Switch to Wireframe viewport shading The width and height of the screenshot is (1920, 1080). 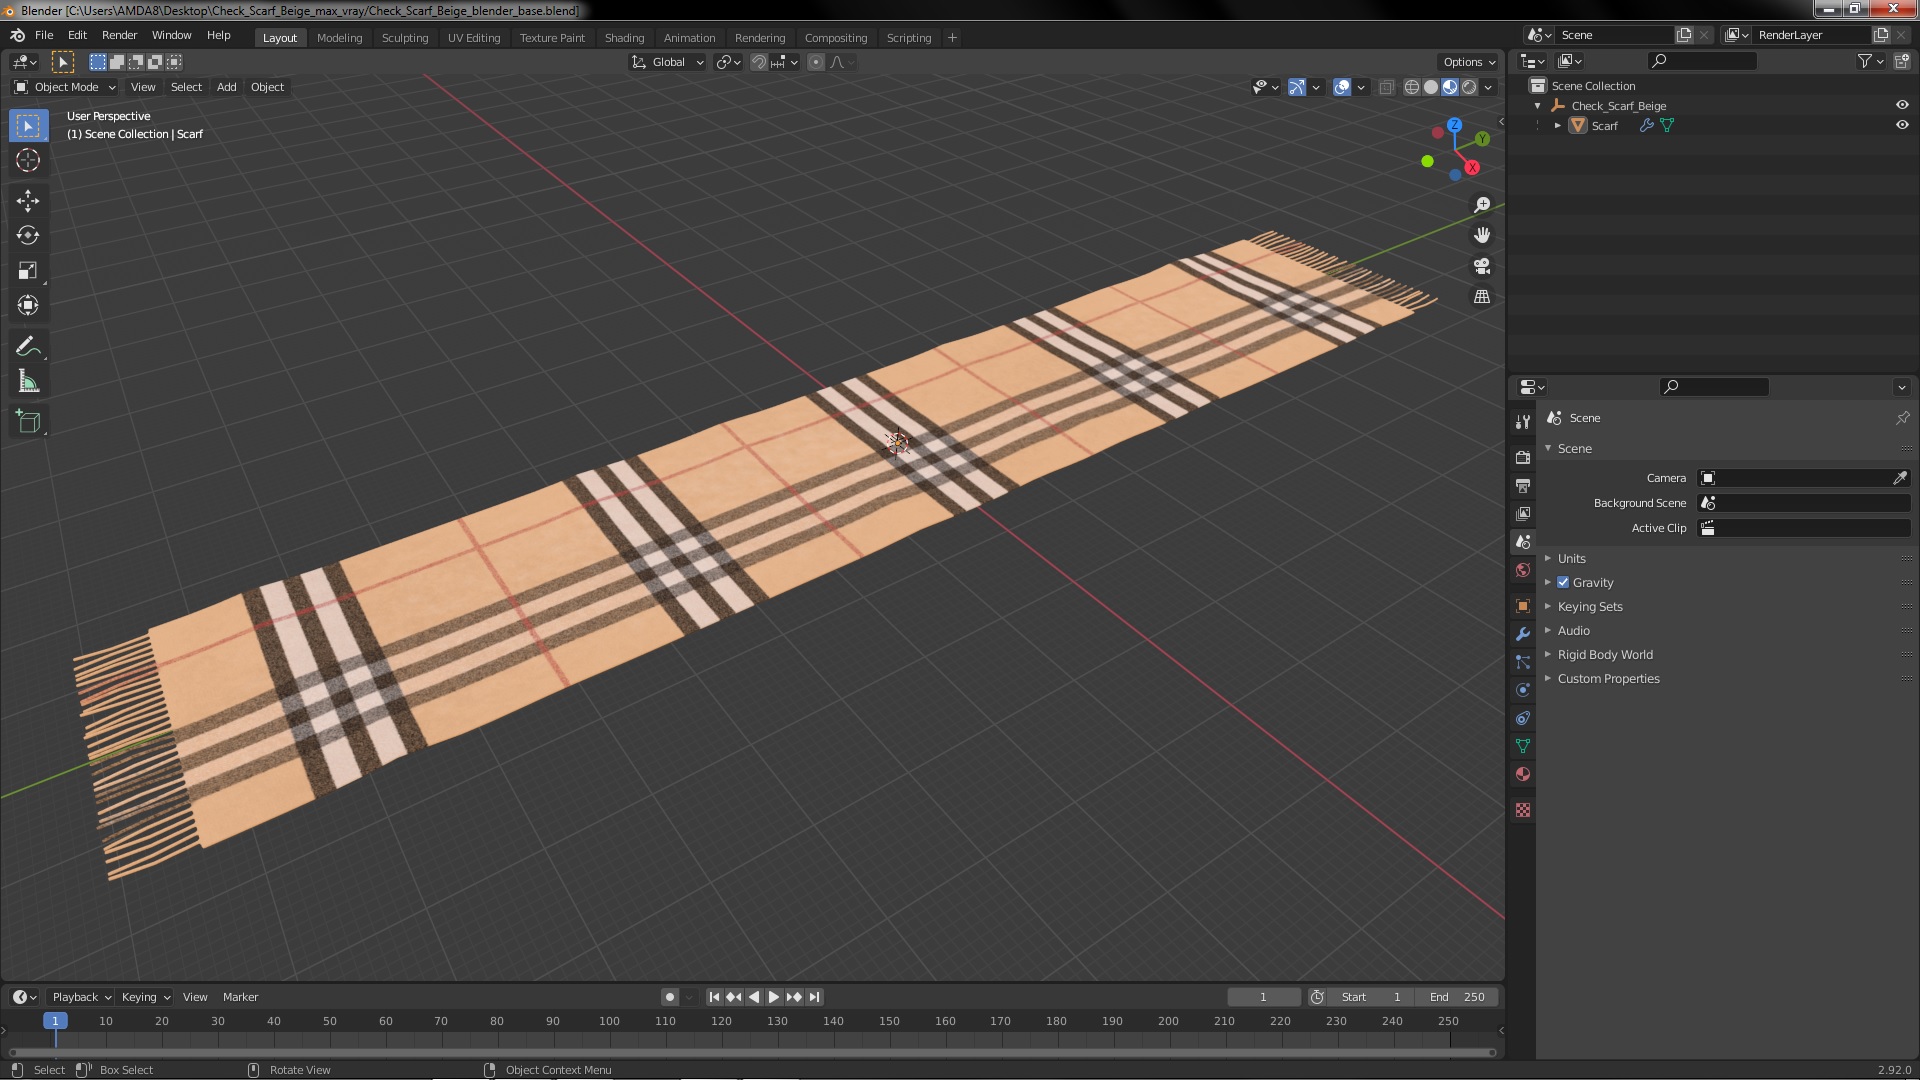1411,87
